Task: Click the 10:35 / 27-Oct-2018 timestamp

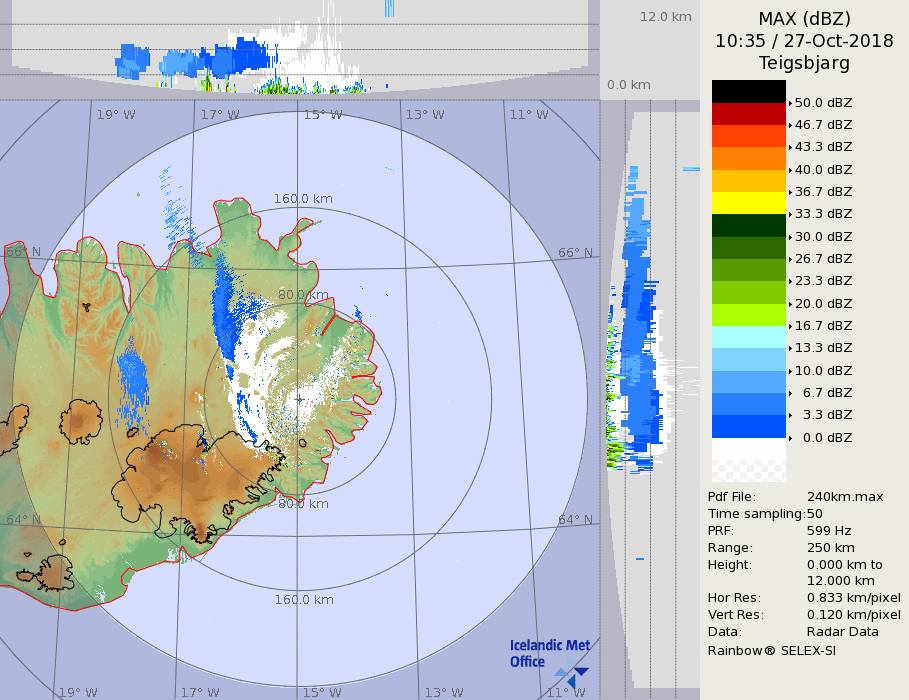Action: click(804, 41)
